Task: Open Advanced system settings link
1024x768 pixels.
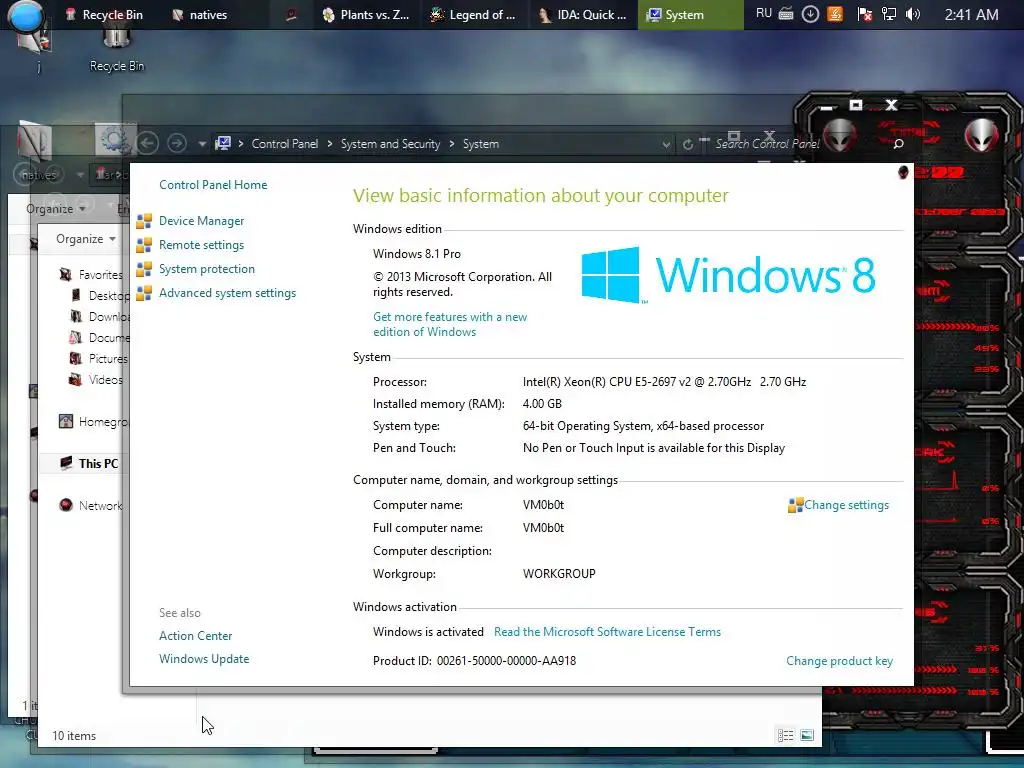Action: (227, 293)
